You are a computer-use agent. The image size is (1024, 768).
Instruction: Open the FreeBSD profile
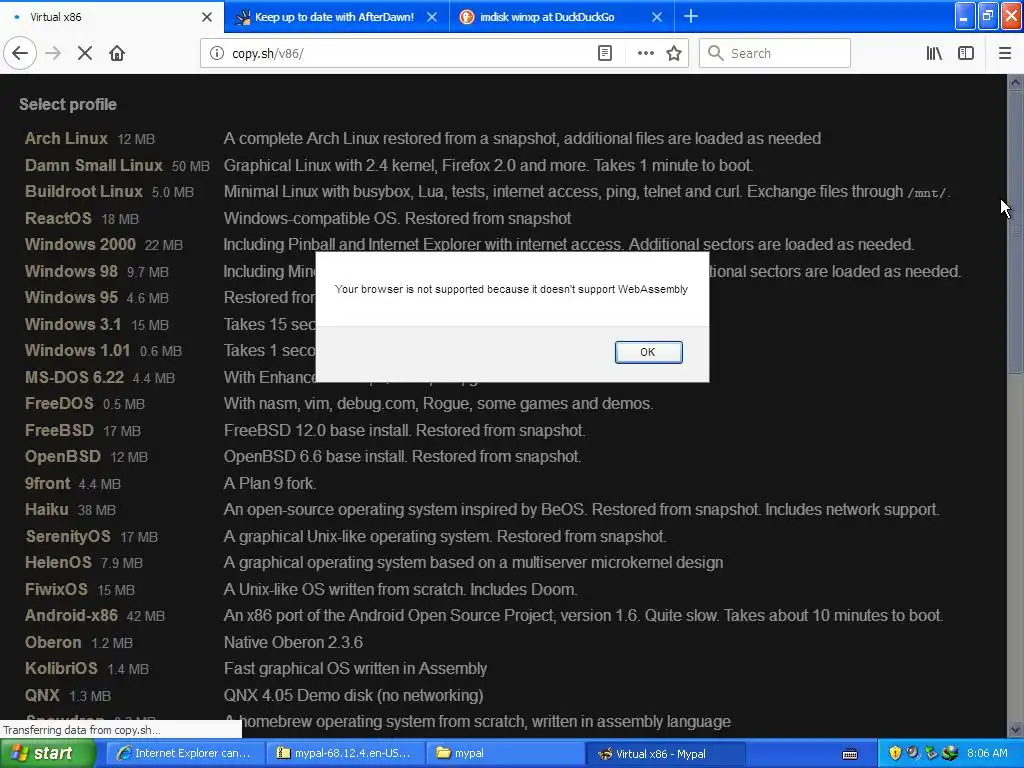59,430
